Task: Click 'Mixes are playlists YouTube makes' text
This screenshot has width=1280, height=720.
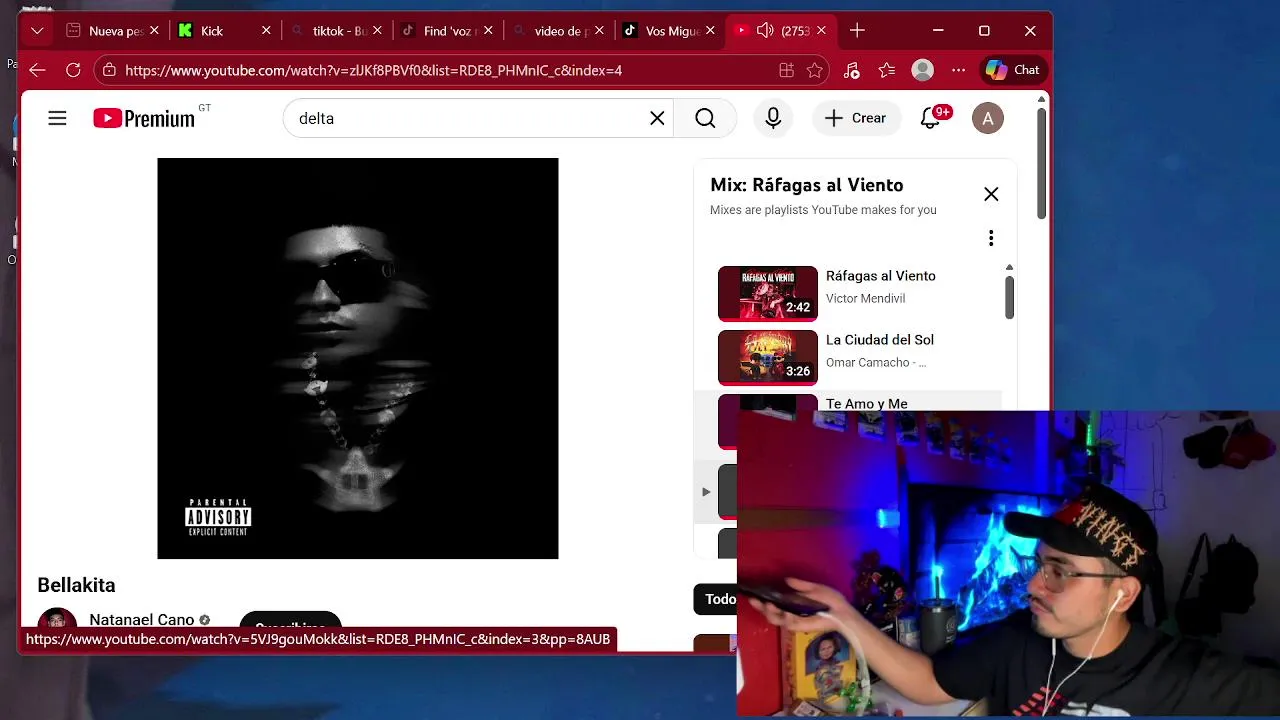Action: point(823,210)
